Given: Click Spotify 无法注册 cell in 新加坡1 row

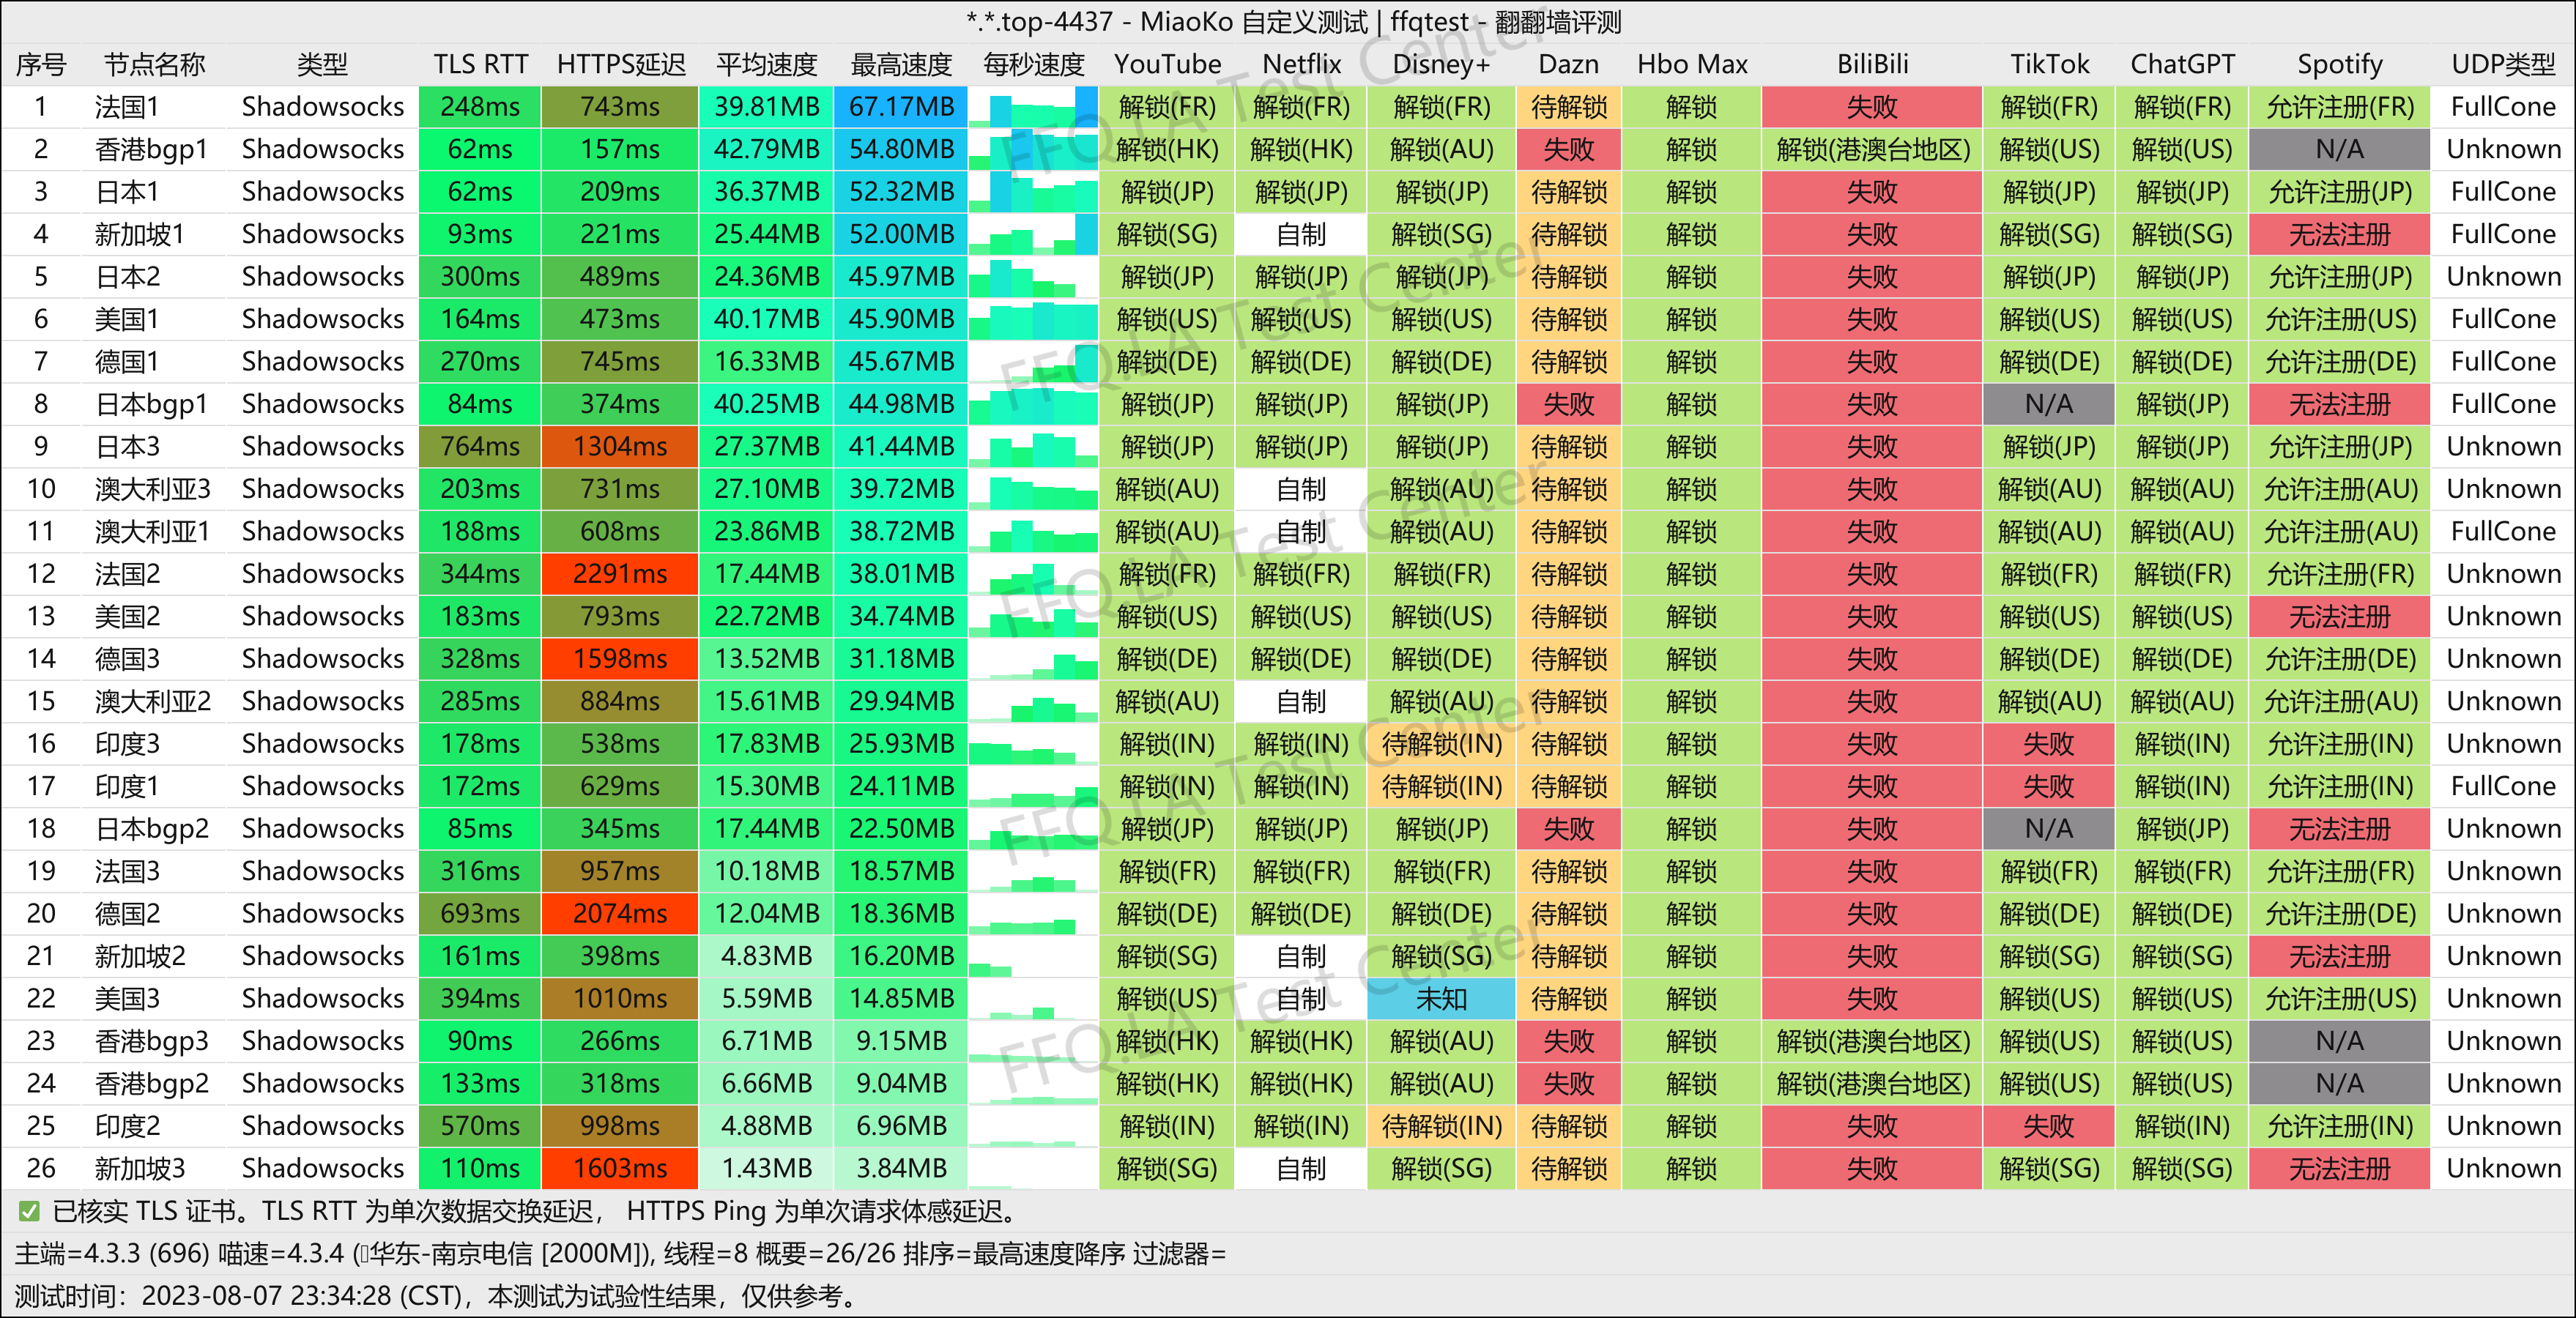Looking at the screenshot, I should tap(2339, 234).
